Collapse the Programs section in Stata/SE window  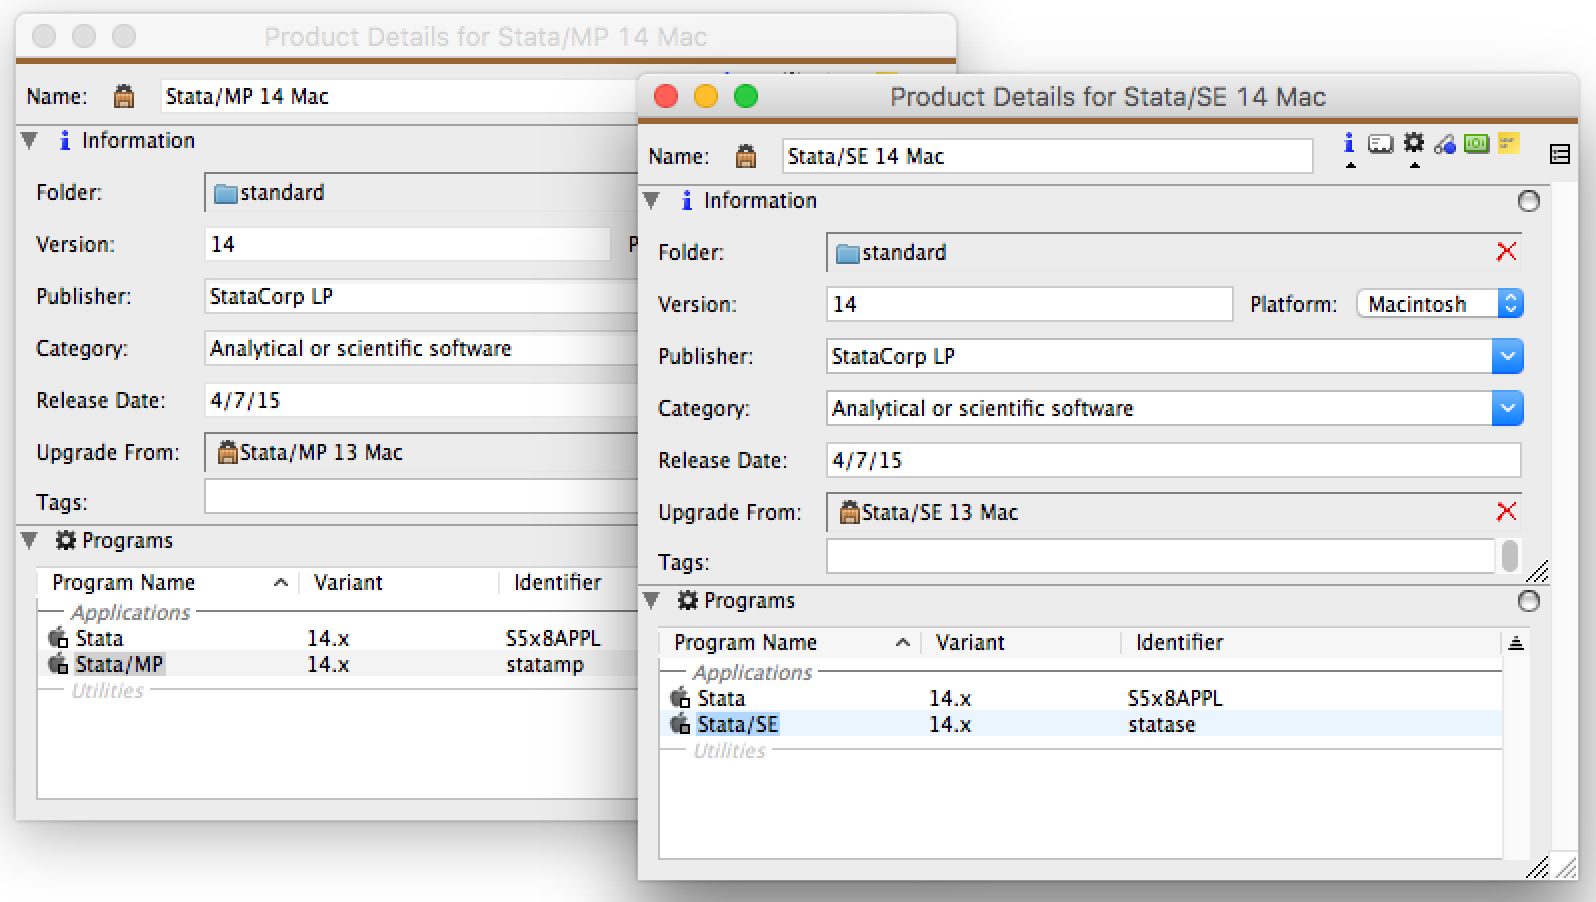pyautogui.click(x=652, y=600)
